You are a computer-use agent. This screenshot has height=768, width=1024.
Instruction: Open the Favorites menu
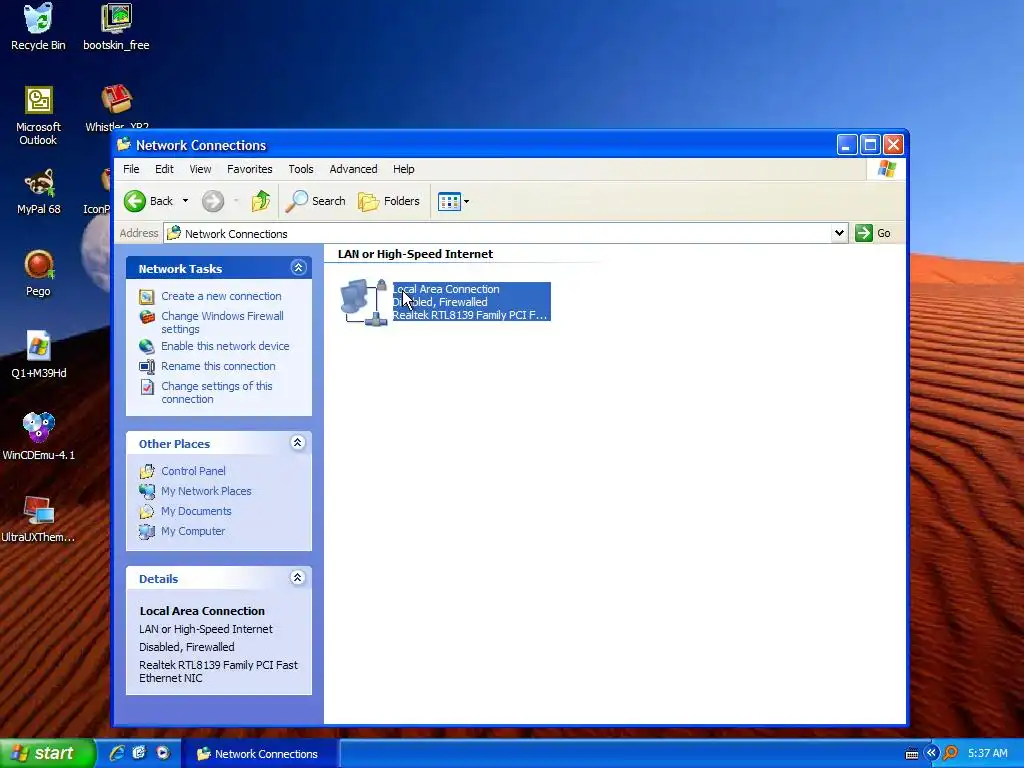click(x=249, y=169)
